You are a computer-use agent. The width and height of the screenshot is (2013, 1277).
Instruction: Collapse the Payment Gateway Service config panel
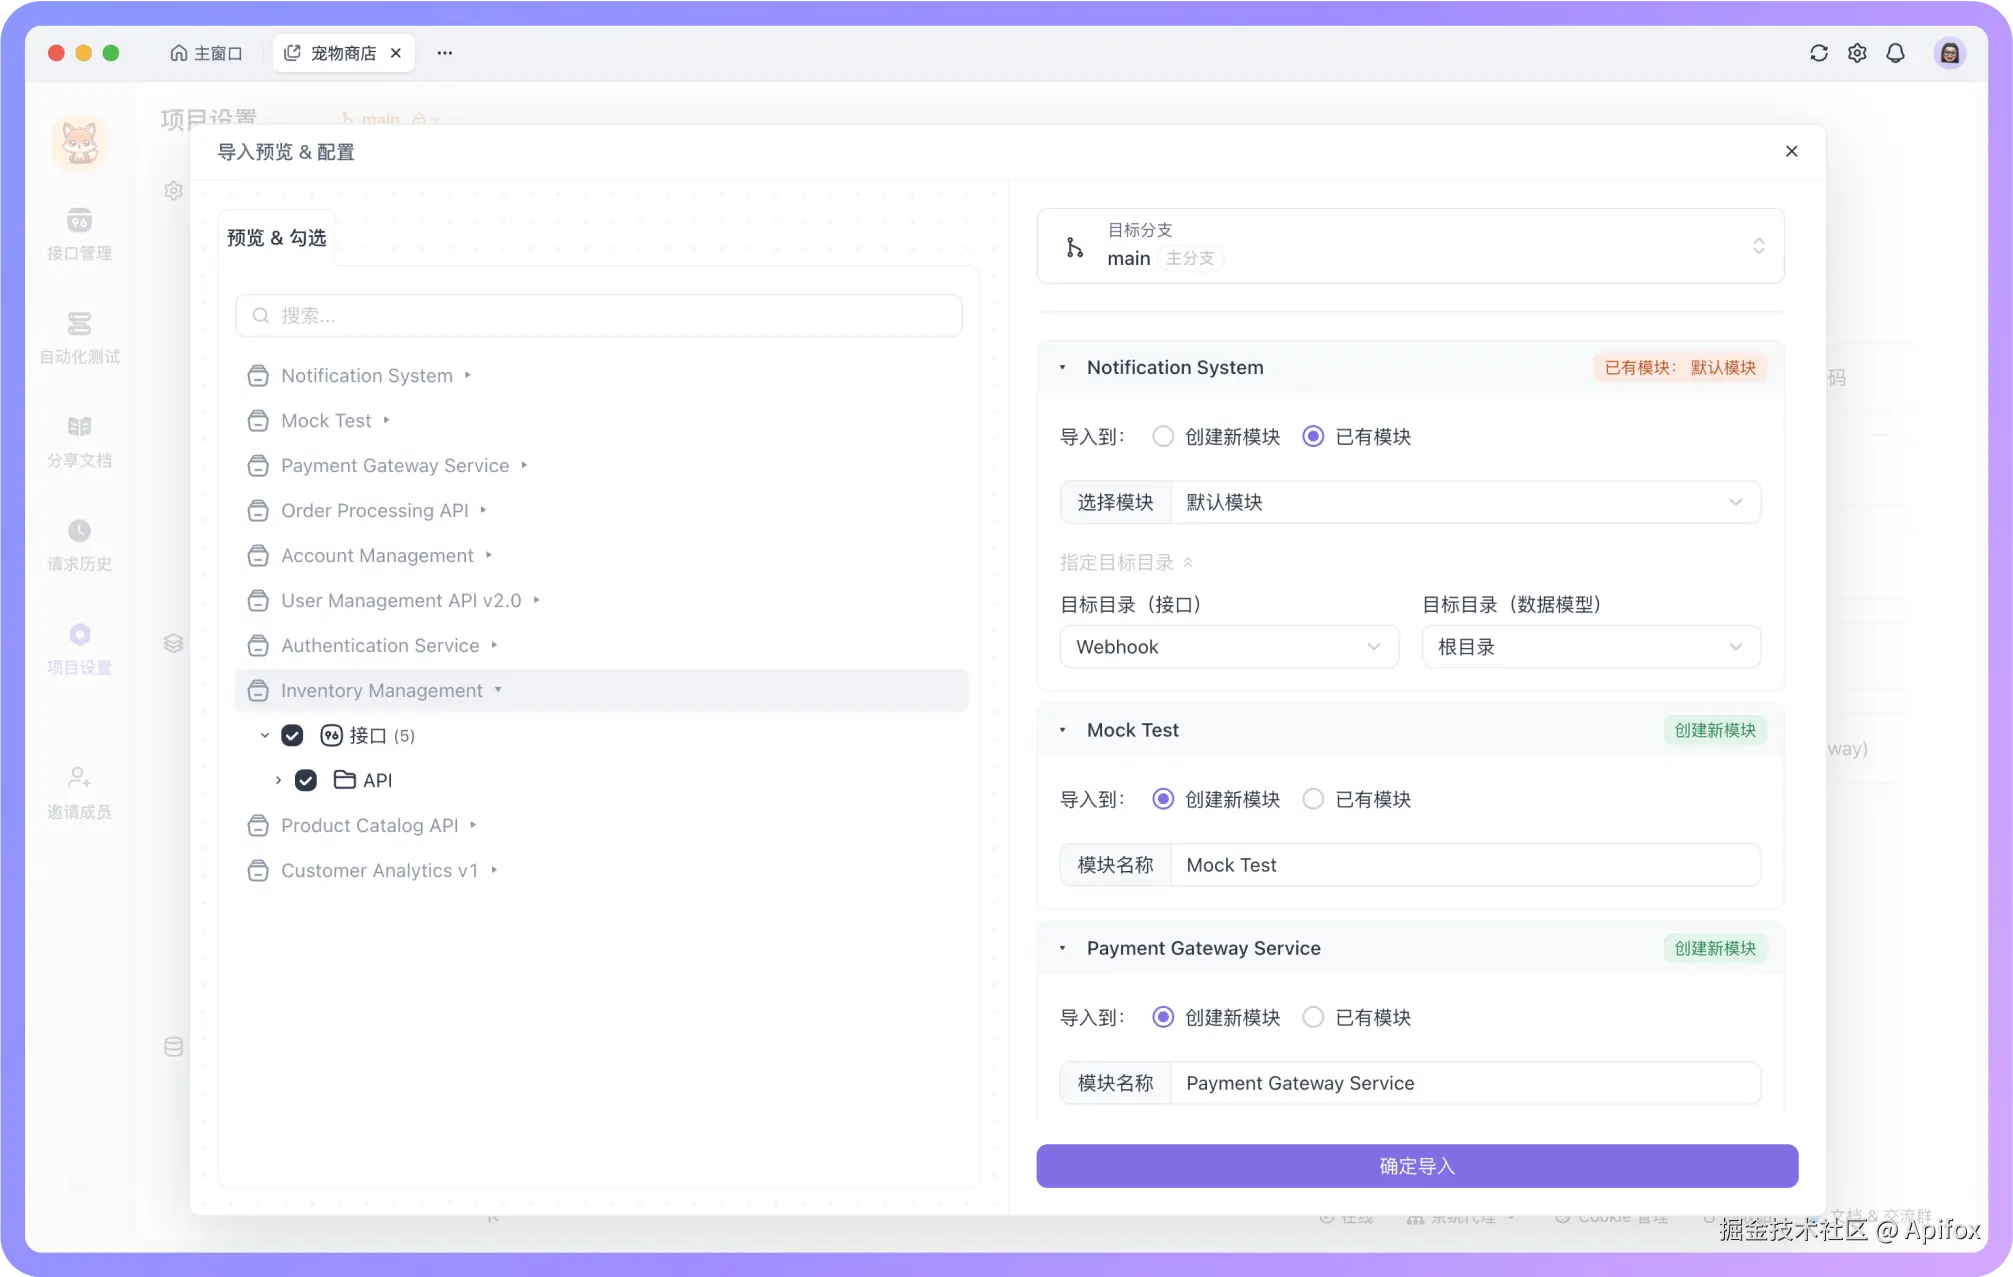[x=1062, y=948]
